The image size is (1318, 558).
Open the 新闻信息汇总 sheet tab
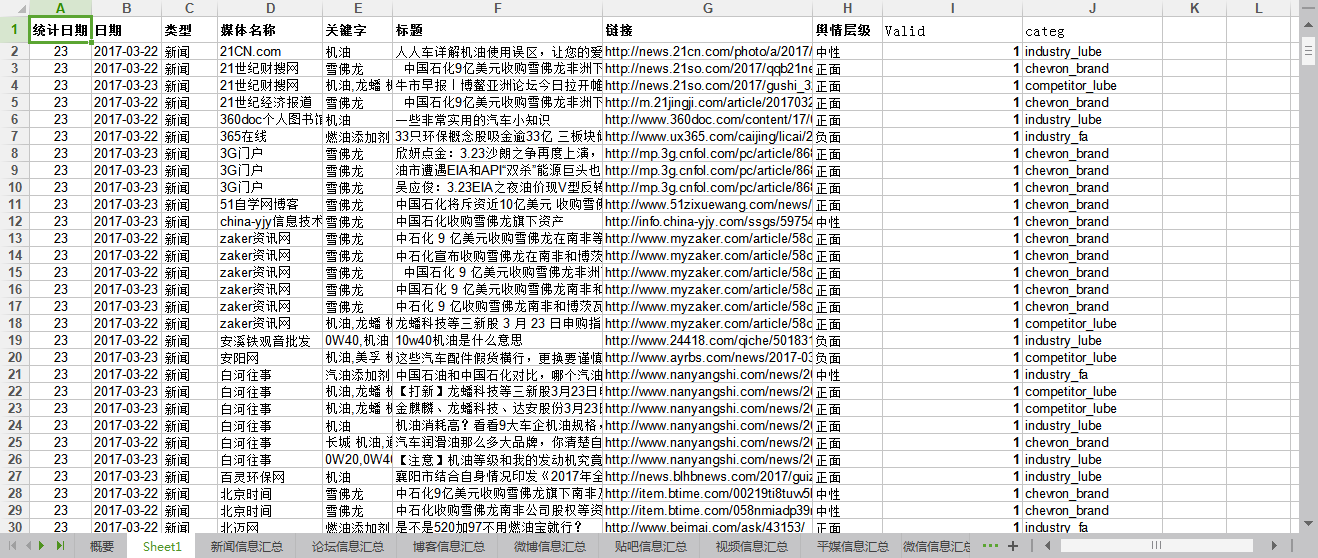(x=246, y=546)
